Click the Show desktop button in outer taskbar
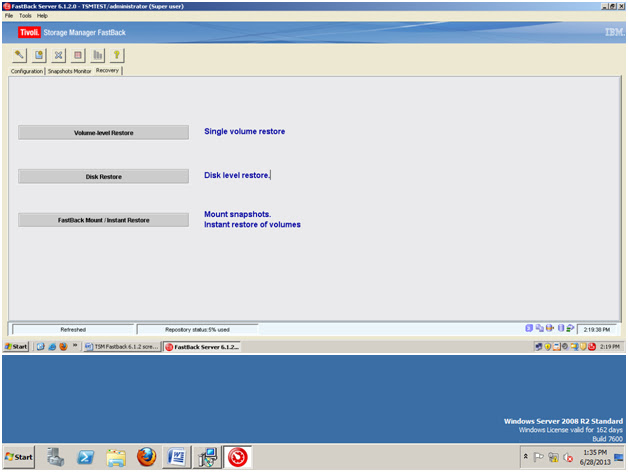This screenshot has height=472, width=628. pos(619,457)
